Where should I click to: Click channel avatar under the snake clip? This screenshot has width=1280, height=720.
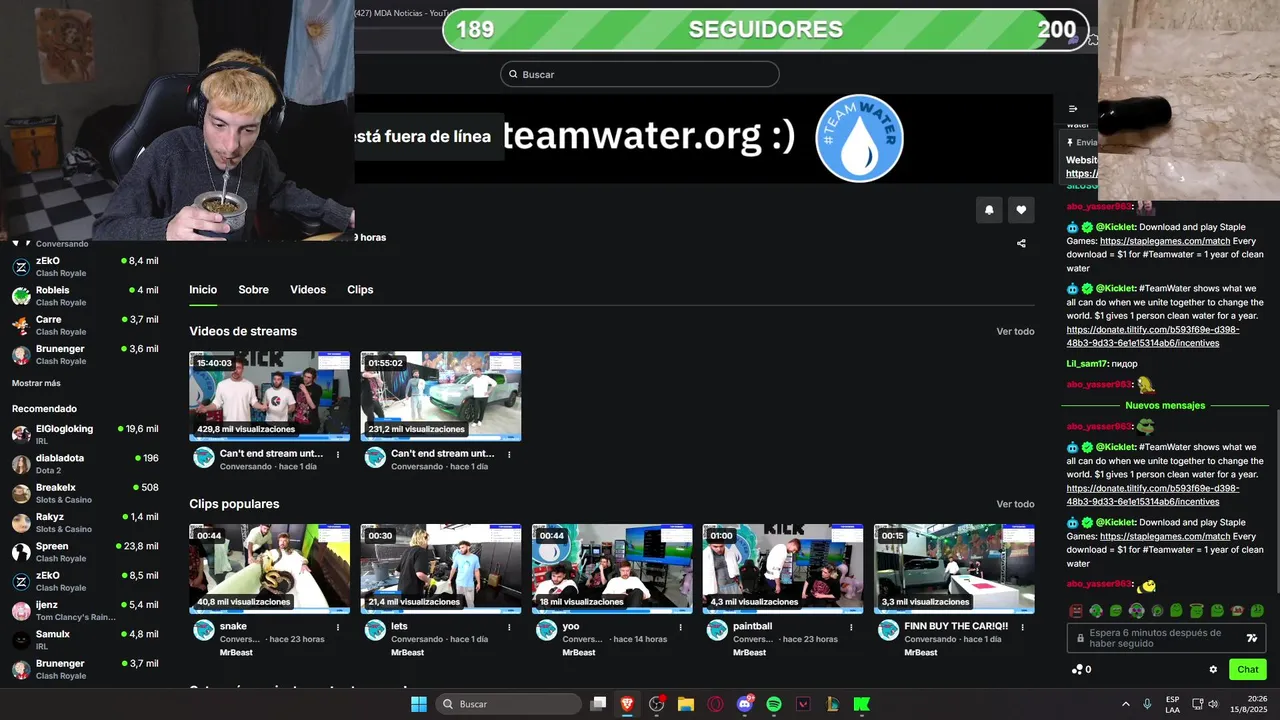point(204,630)
